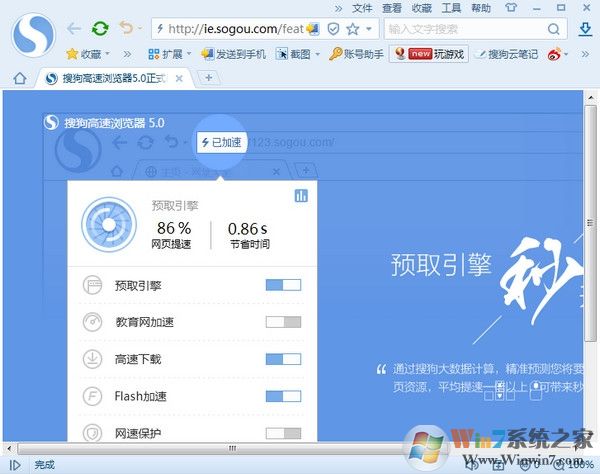Click 发送到手机 toolbar button
Image resolution: width=600 pixels, height=474 pixels.
233,54
